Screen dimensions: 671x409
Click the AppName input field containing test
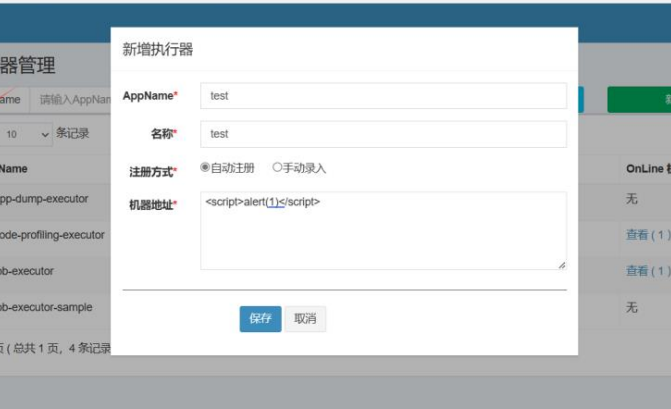[383, 96]
